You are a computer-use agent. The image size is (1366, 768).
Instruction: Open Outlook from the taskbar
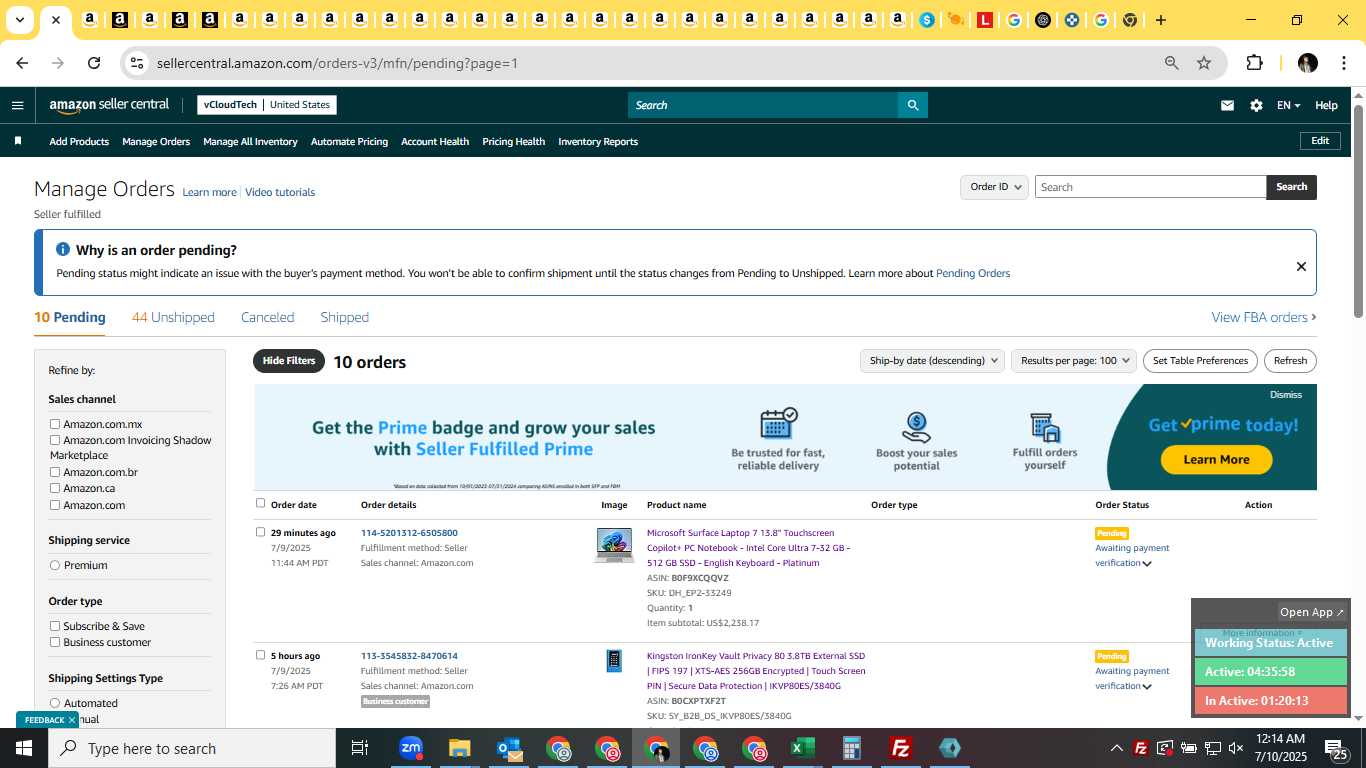509,748
